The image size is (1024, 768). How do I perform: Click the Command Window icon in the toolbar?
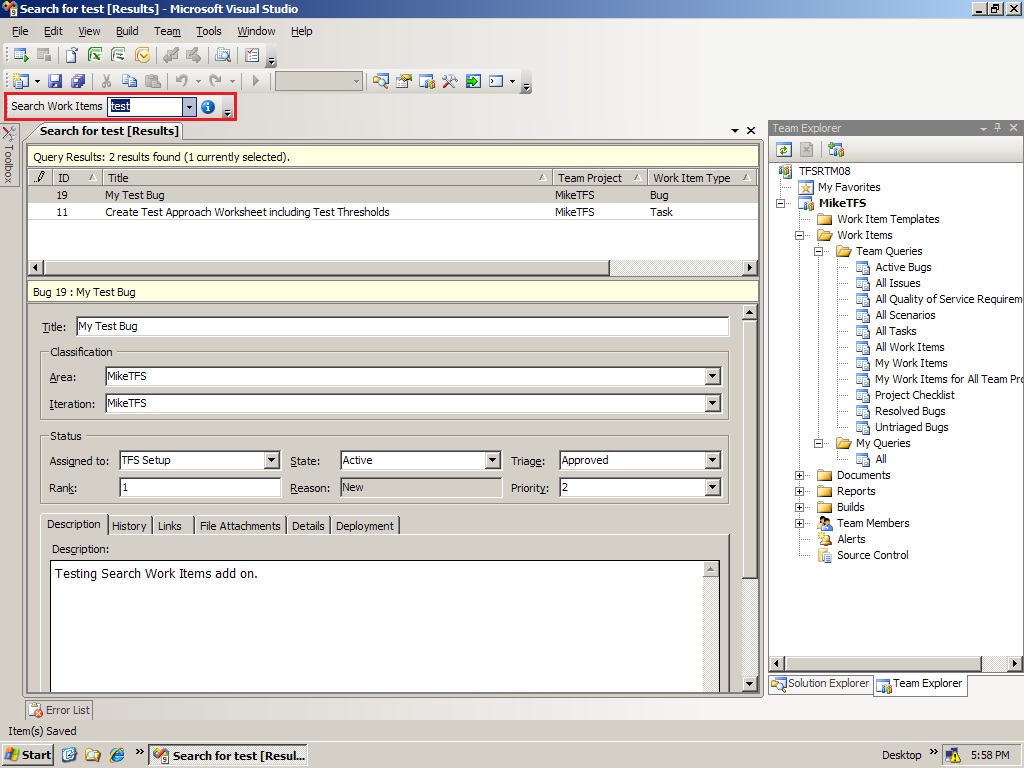(x=496, y=81)
